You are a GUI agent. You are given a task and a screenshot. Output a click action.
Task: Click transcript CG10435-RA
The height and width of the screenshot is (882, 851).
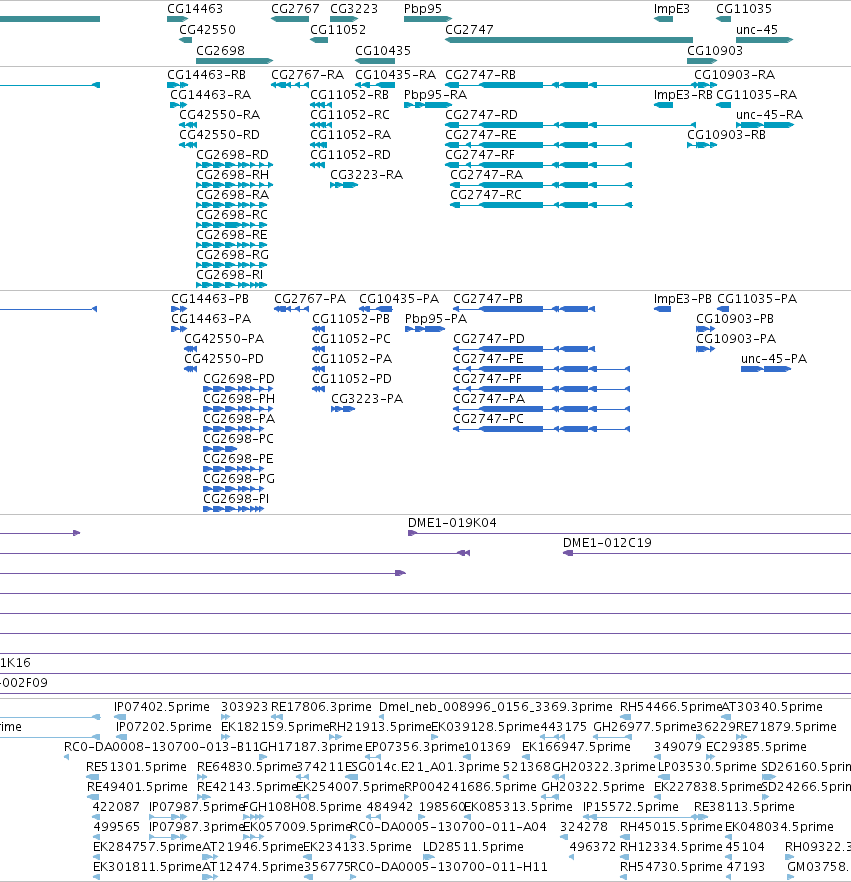395,75
